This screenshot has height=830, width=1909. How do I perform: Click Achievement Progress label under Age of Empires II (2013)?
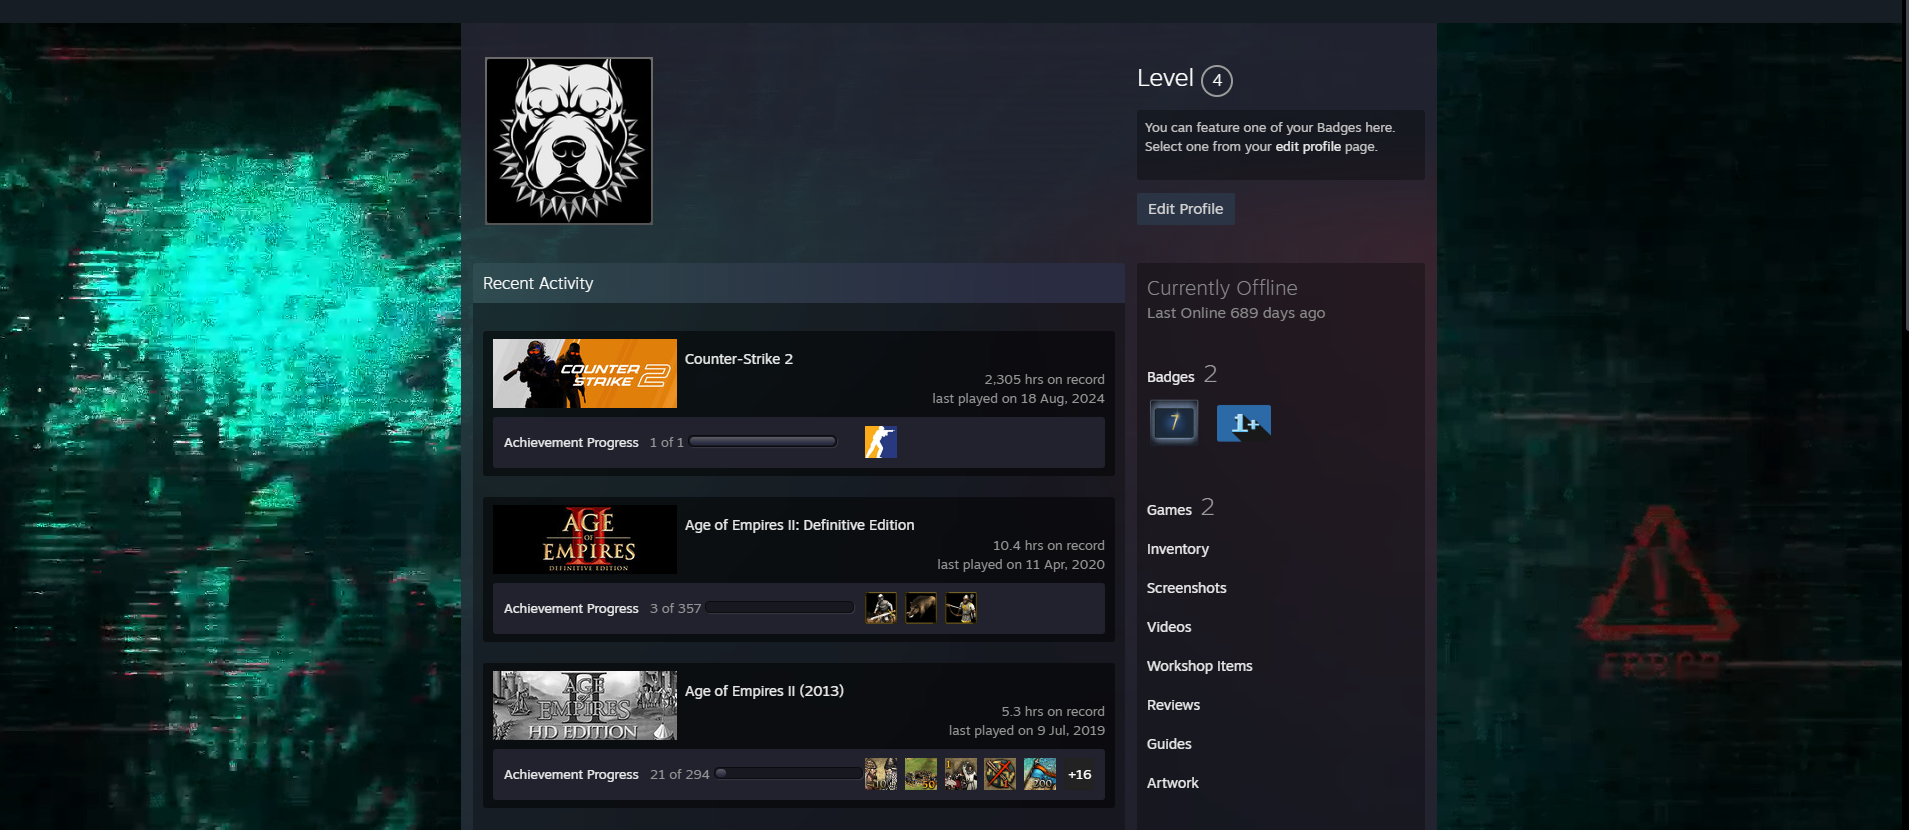[571, 774]
